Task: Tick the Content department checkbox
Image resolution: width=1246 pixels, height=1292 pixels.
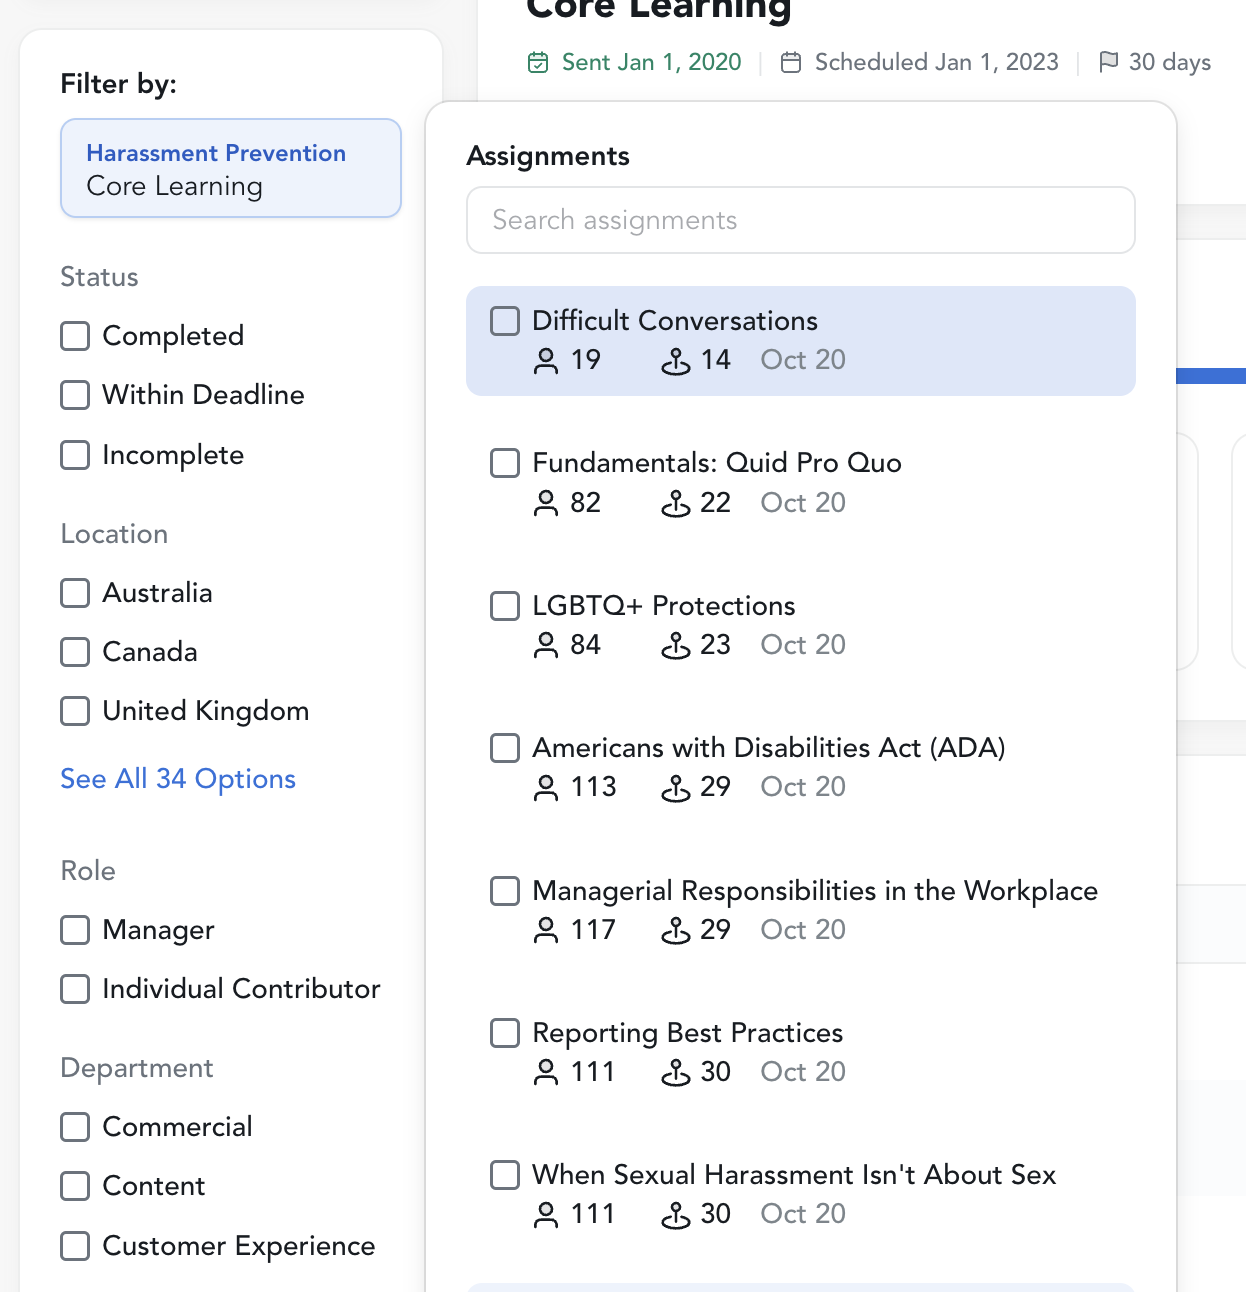Action: tap(75, 1186)
